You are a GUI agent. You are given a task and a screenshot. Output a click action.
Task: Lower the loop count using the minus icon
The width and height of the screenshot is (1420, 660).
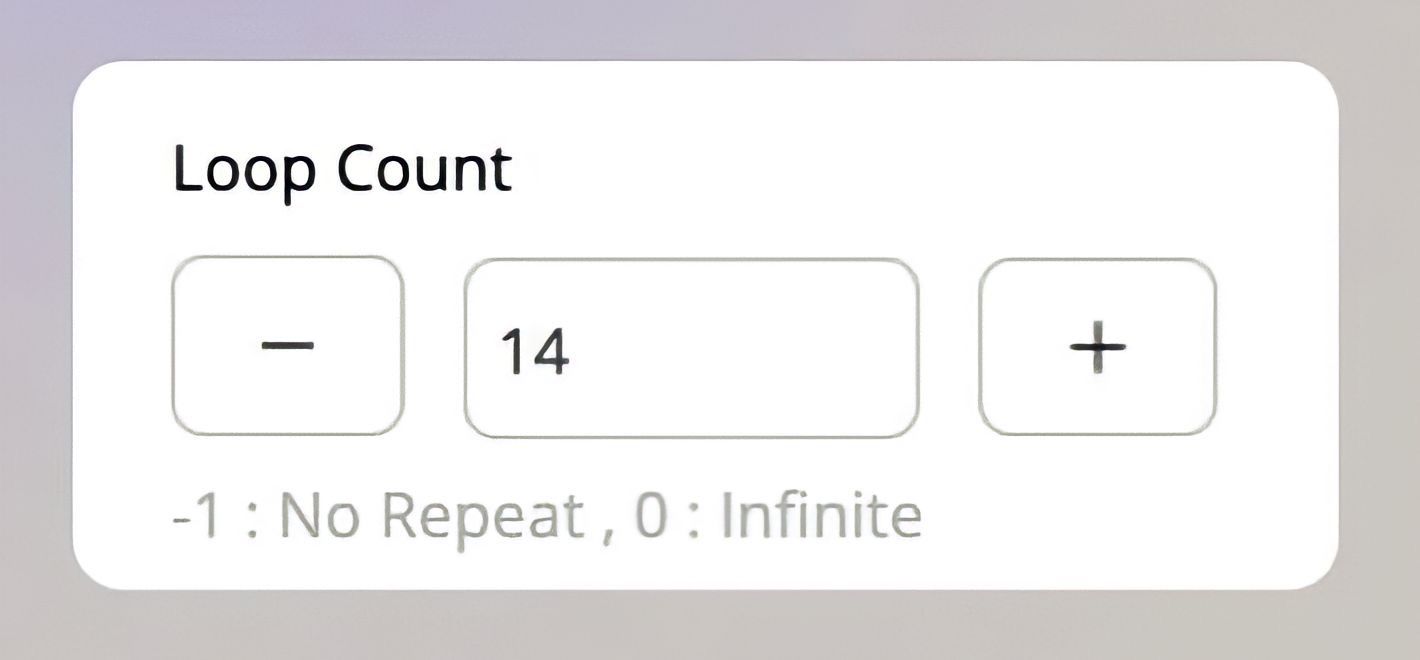coord(288,346)
